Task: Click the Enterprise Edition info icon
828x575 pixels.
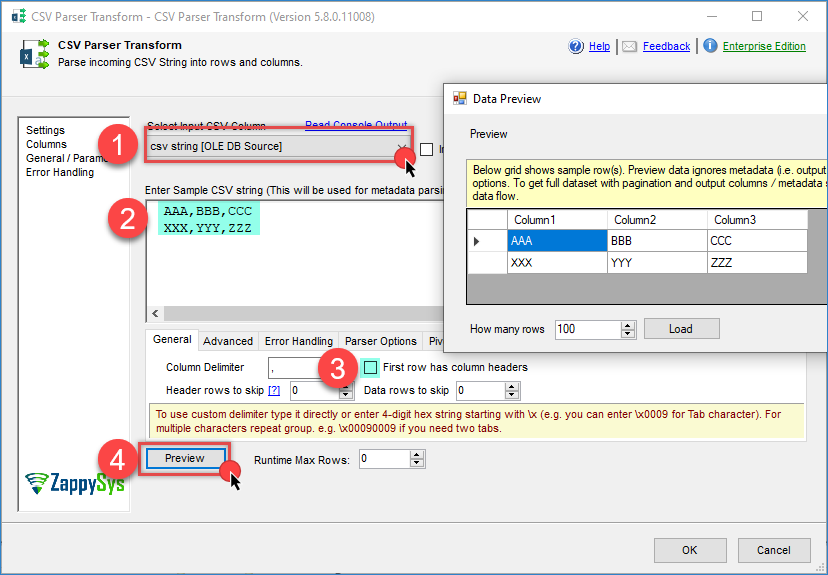Action: (x=710, y=46)
